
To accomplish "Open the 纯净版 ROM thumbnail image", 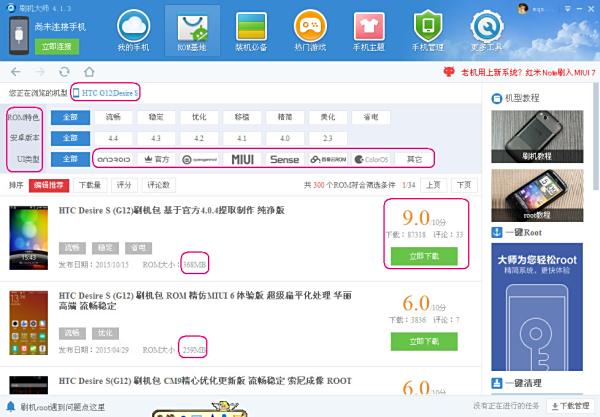I will (x=29, y=238).
